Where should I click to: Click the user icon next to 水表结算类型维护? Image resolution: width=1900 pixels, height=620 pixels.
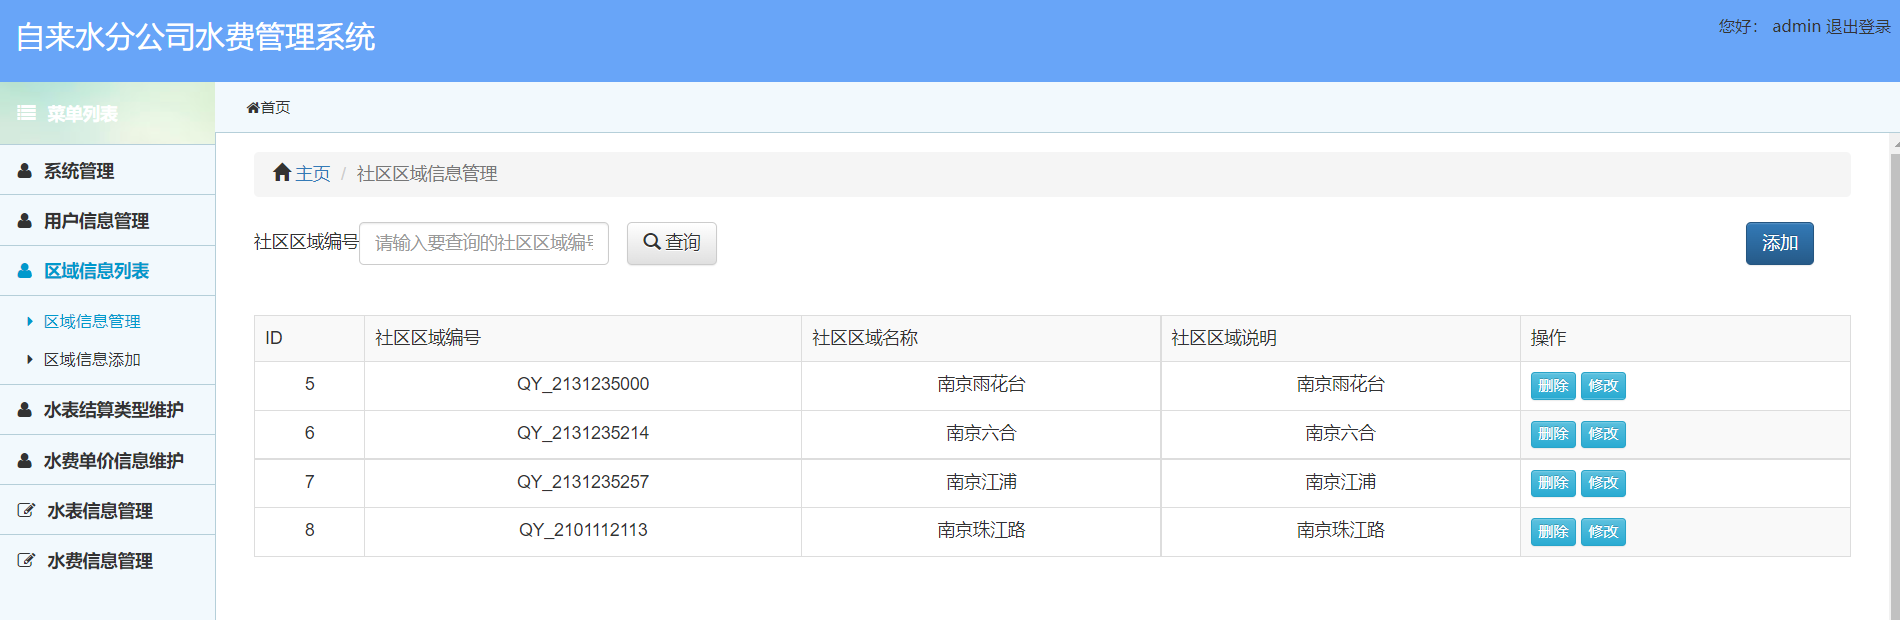[x=25, y=410]
